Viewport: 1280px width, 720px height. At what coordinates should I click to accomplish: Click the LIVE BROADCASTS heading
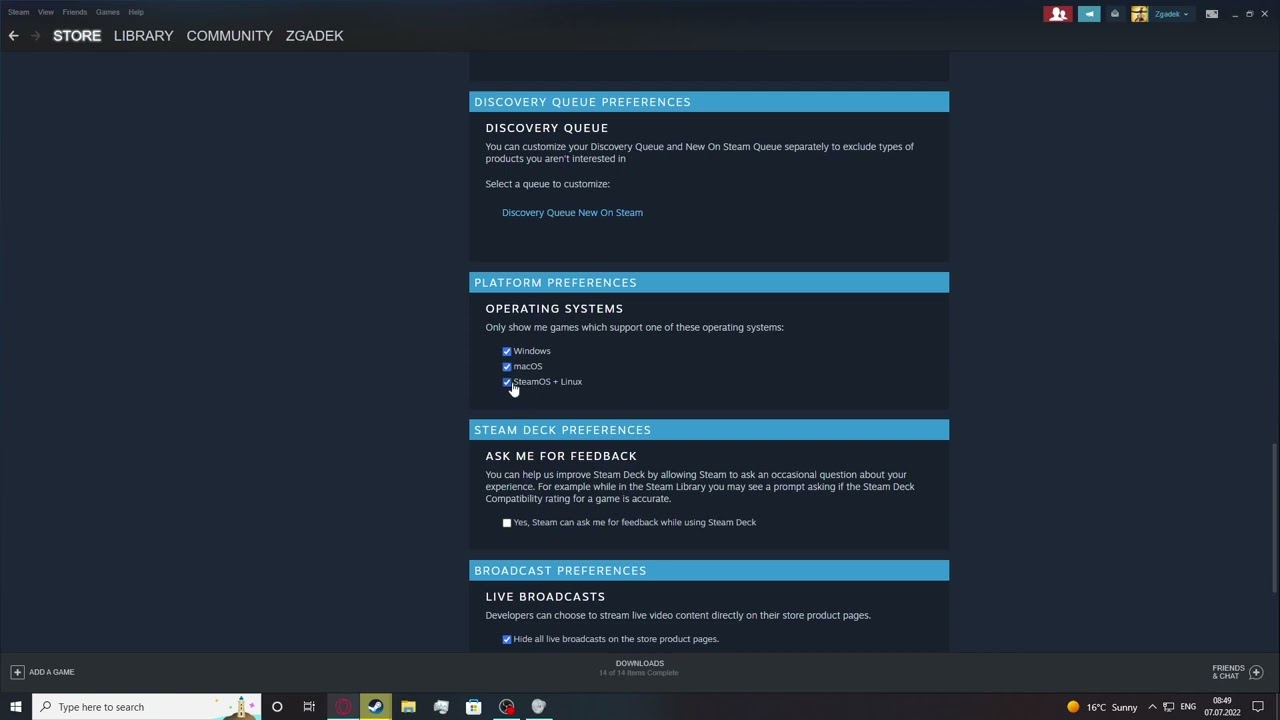[545, 597]
